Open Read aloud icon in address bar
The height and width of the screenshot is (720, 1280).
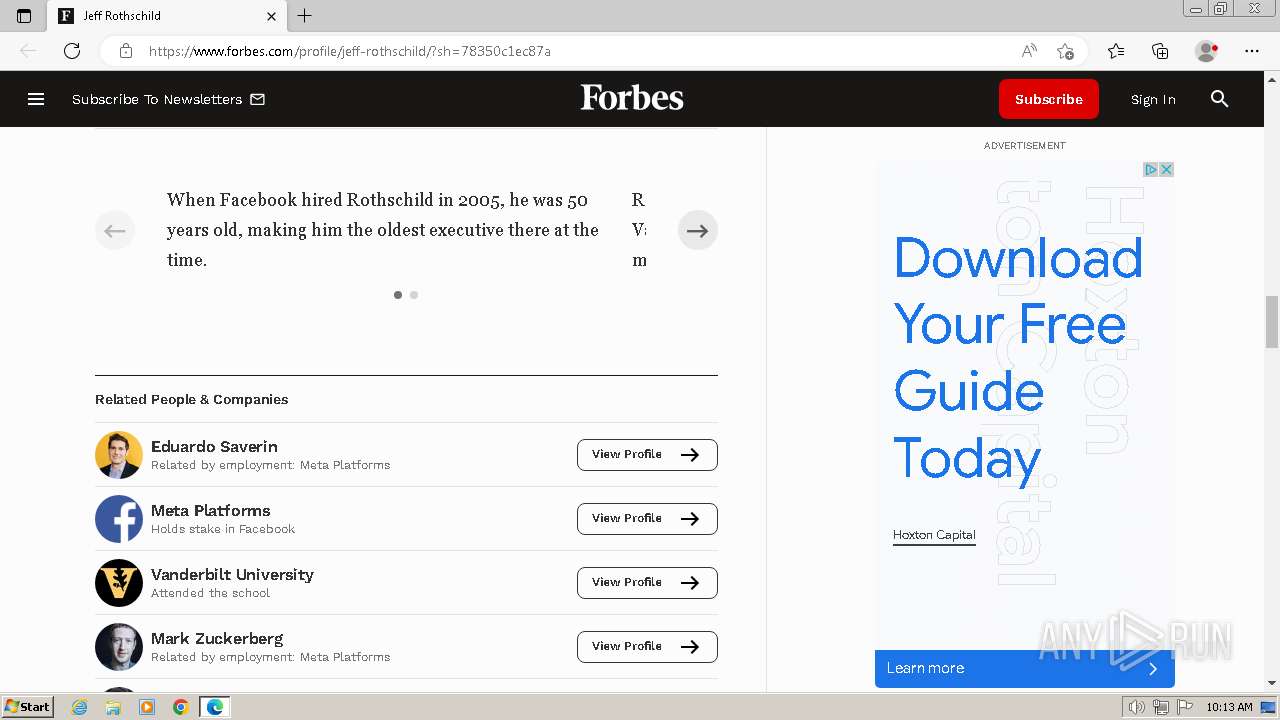coord(1029,51)
